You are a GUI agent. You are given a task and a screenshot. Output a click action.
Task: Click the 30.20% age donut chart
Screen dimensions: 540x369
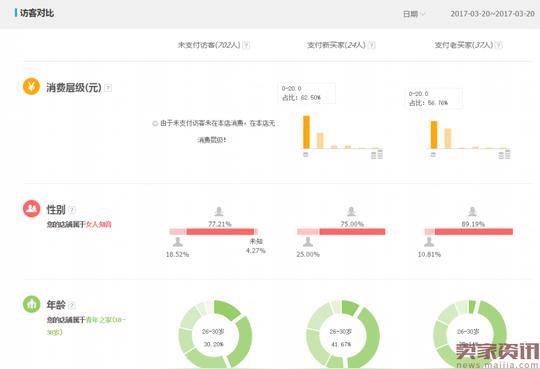pos(215,334)
